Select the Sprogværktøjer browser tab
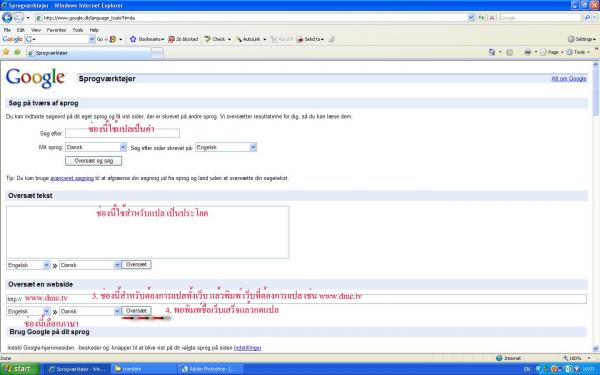The width and height of the screenshot is (600, 375). 89,53
